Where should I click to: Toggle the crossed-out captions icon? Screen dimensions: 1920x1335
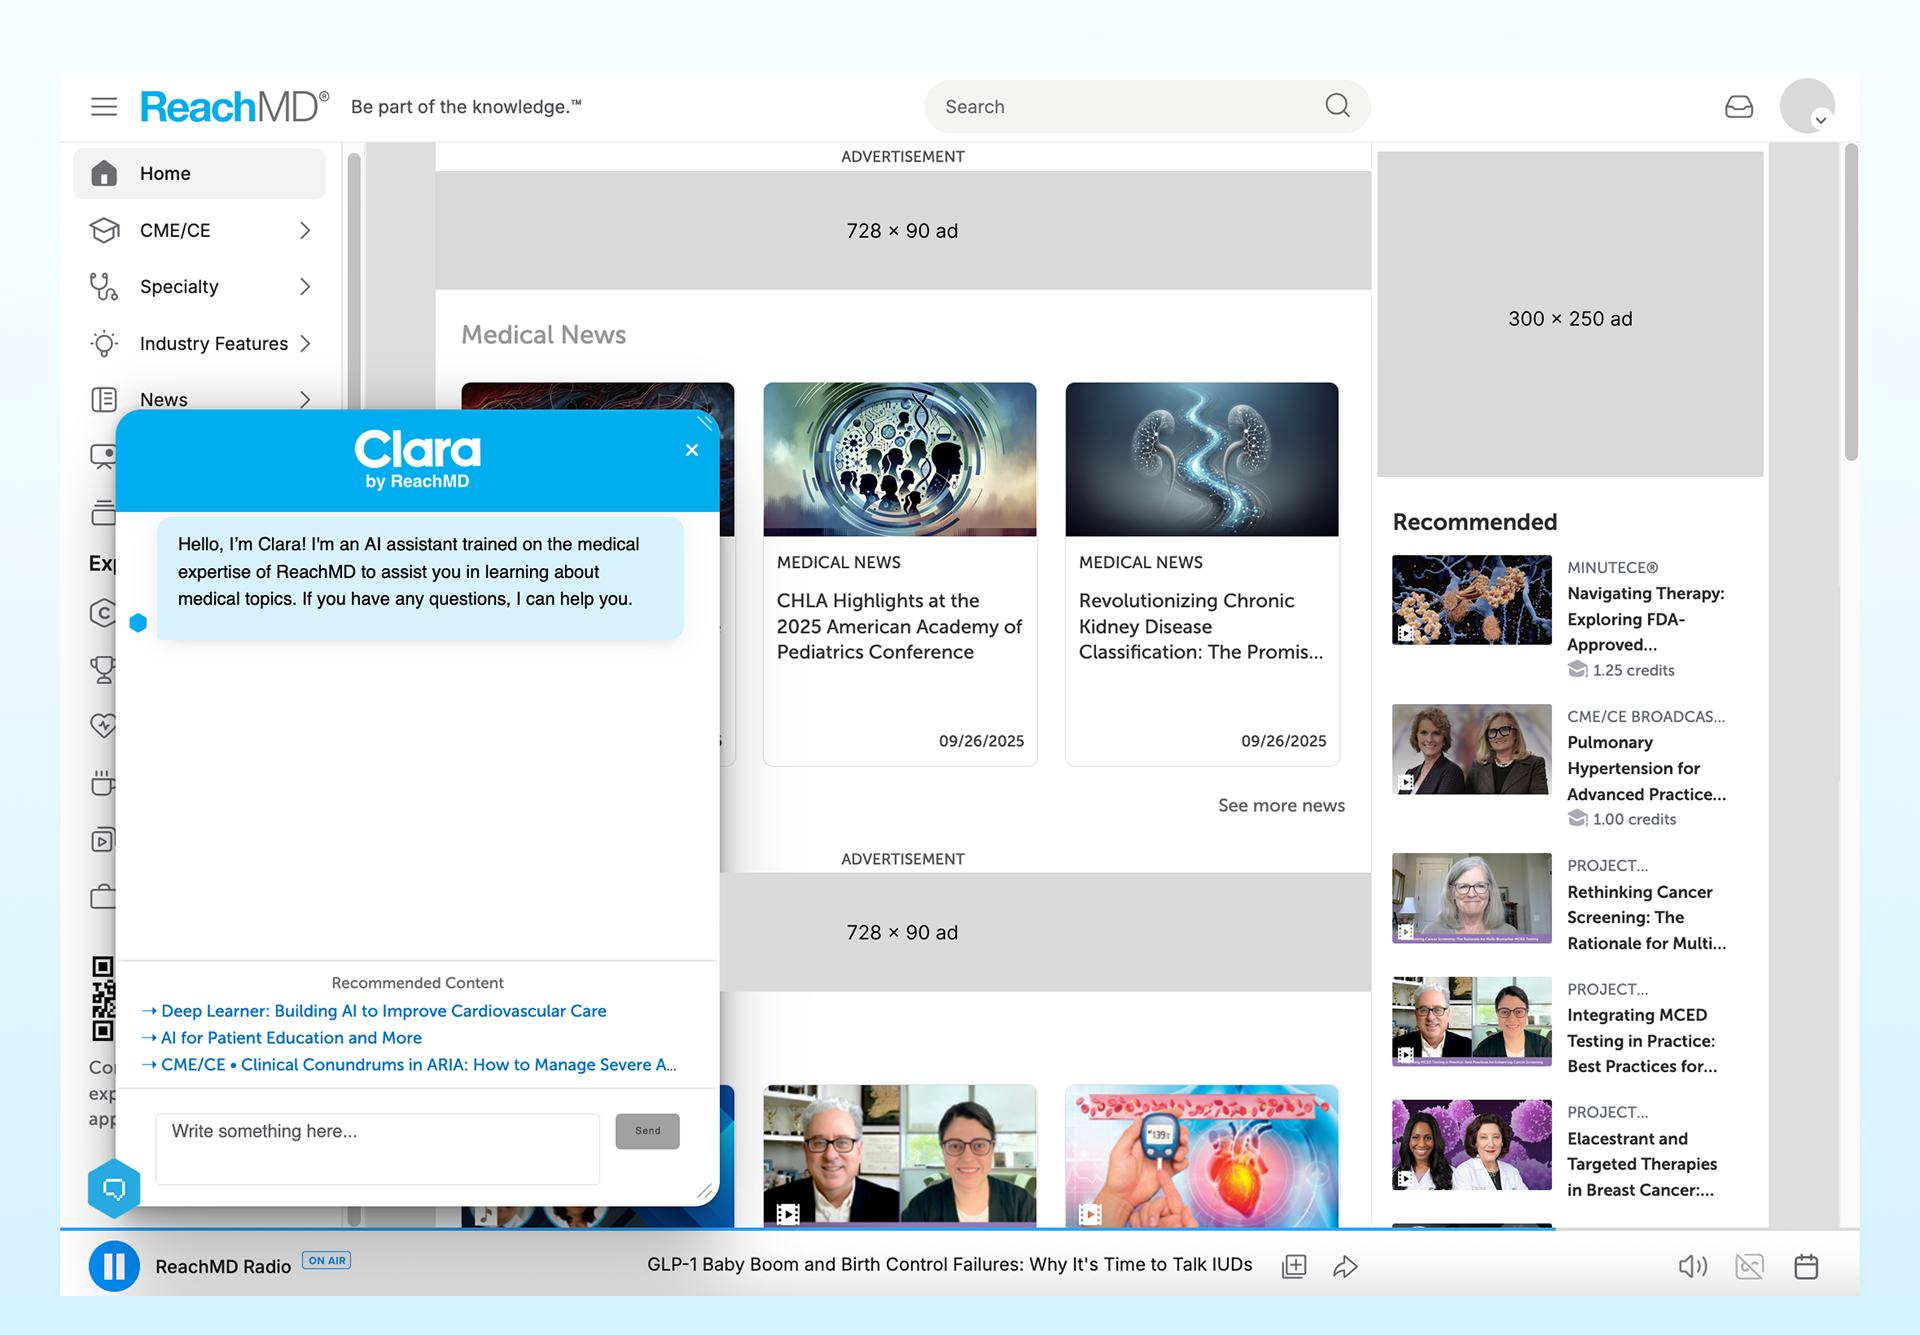(1749, 1266)
